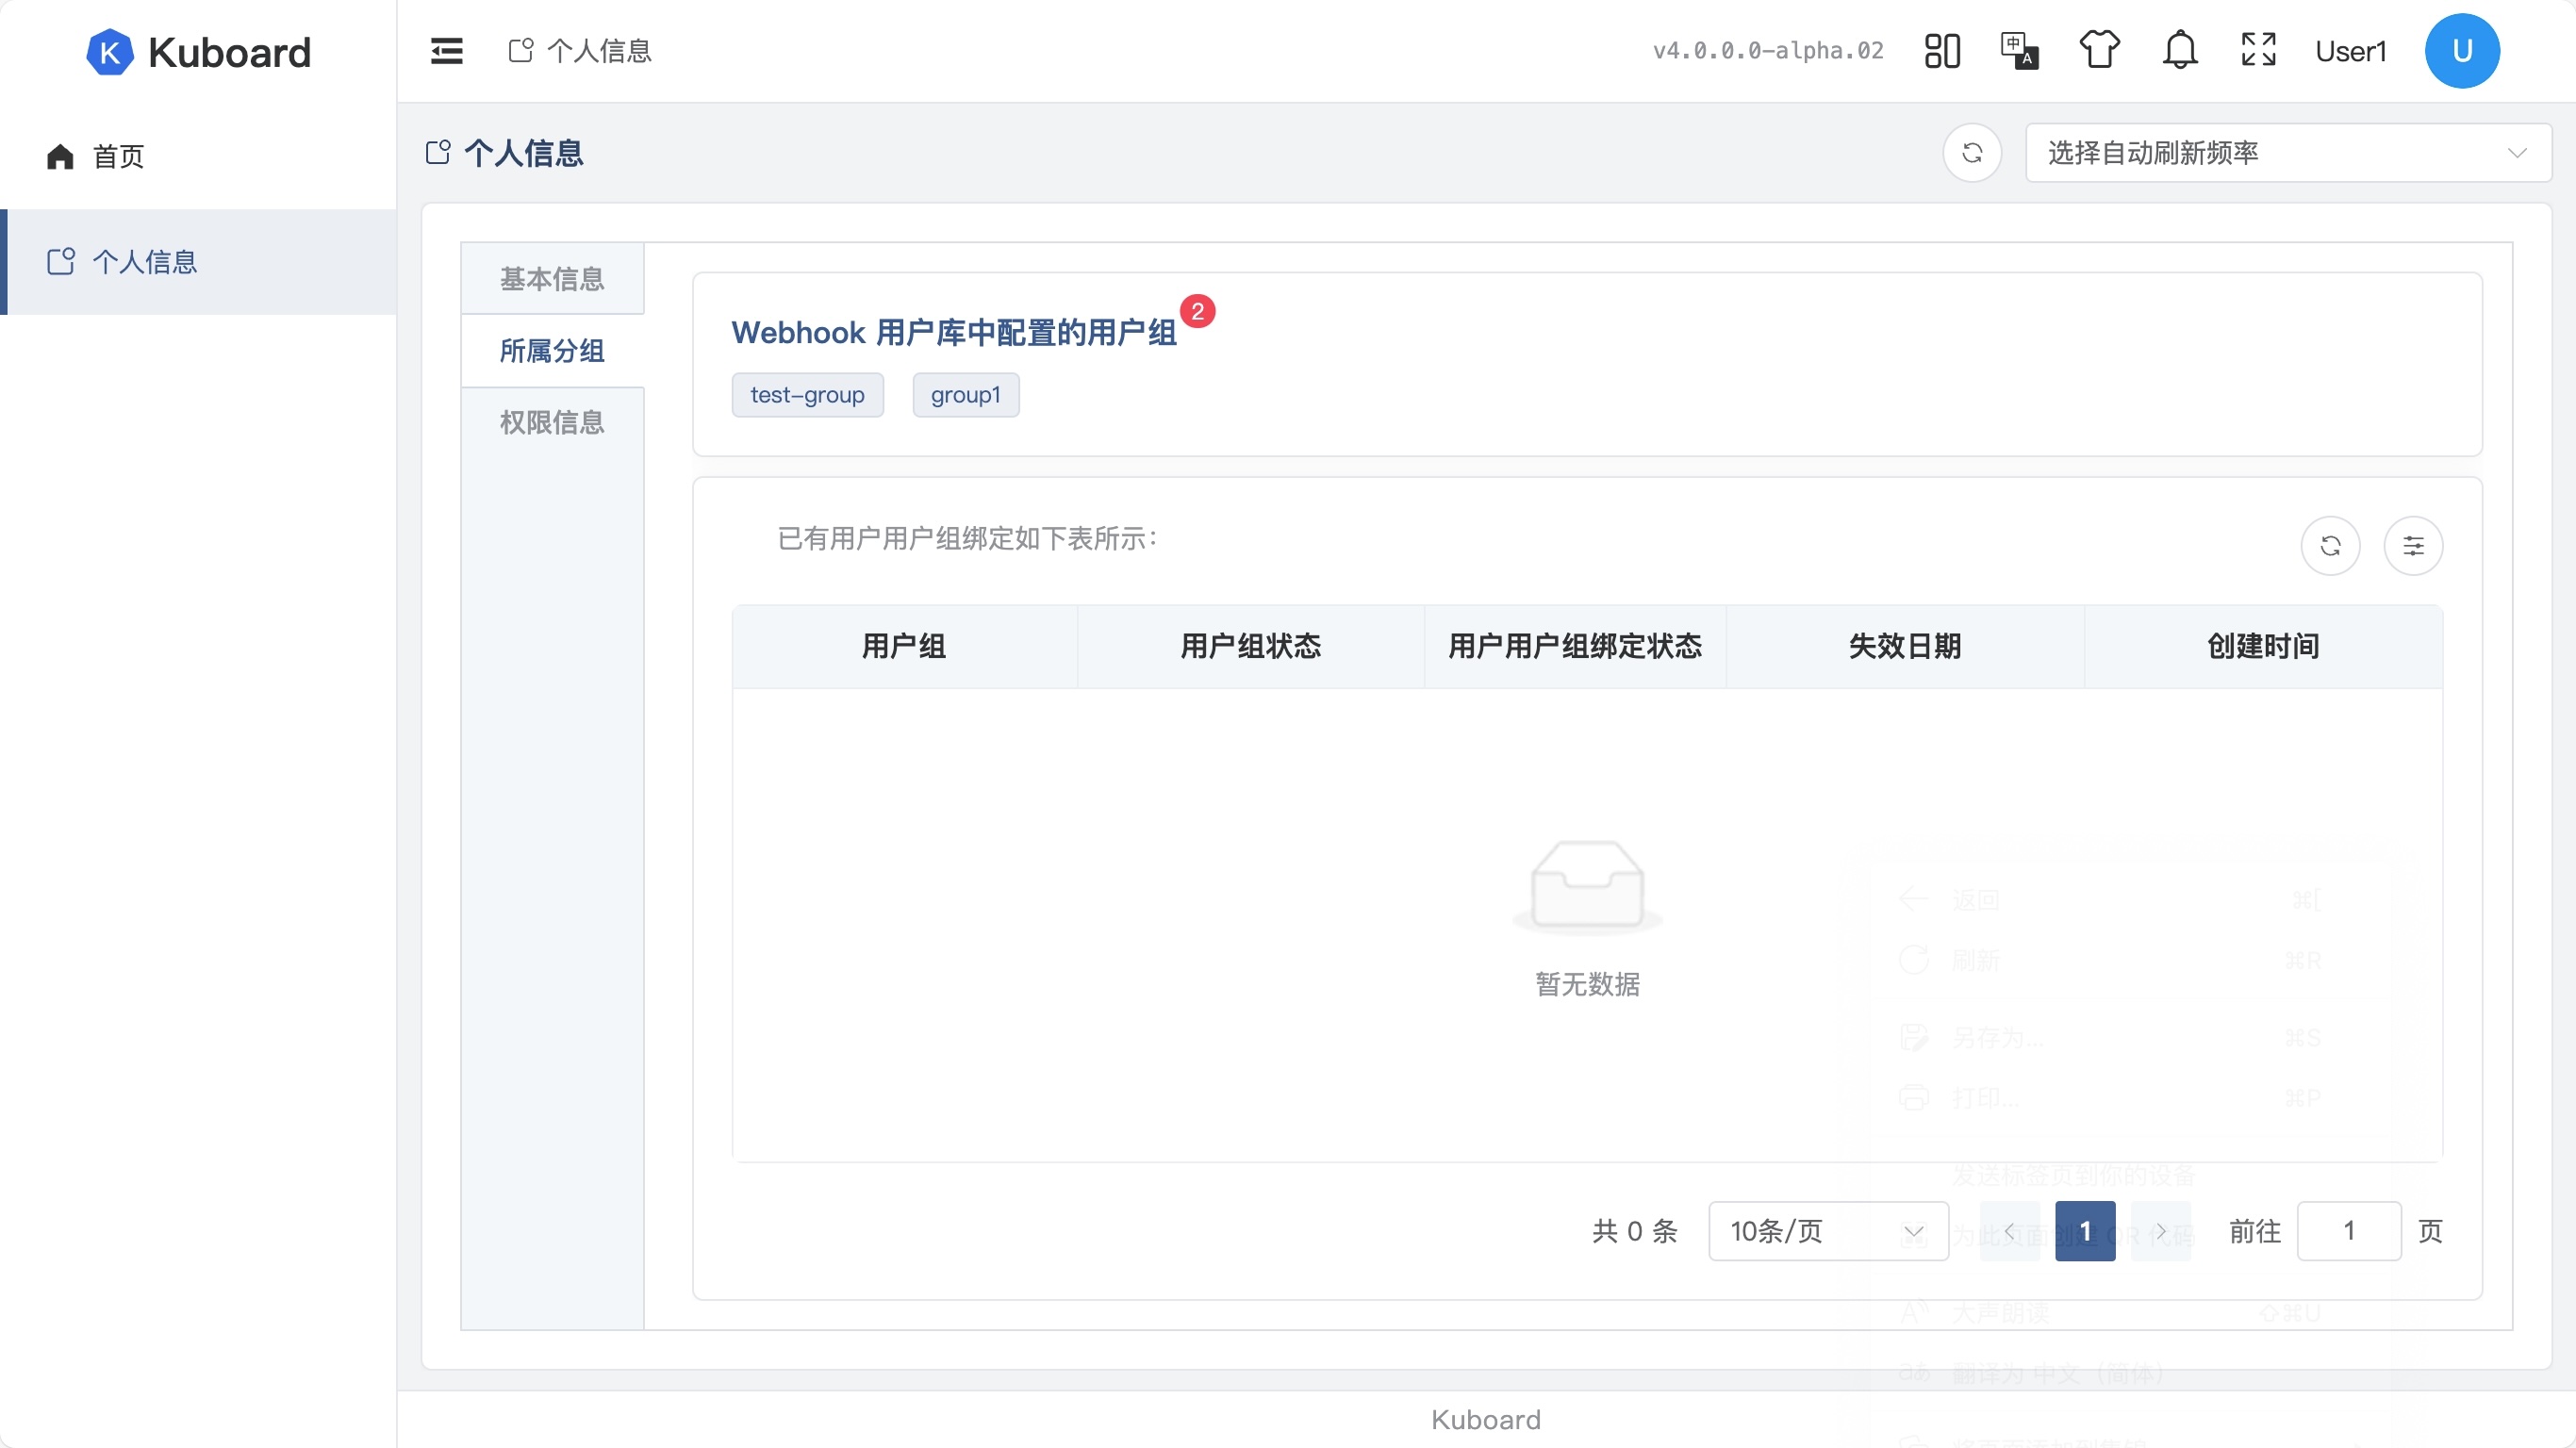Expand the auto refresh frequency dropdown
The width and height of the screenshot is (2576, 1448).
click(x=2287, y=153)
